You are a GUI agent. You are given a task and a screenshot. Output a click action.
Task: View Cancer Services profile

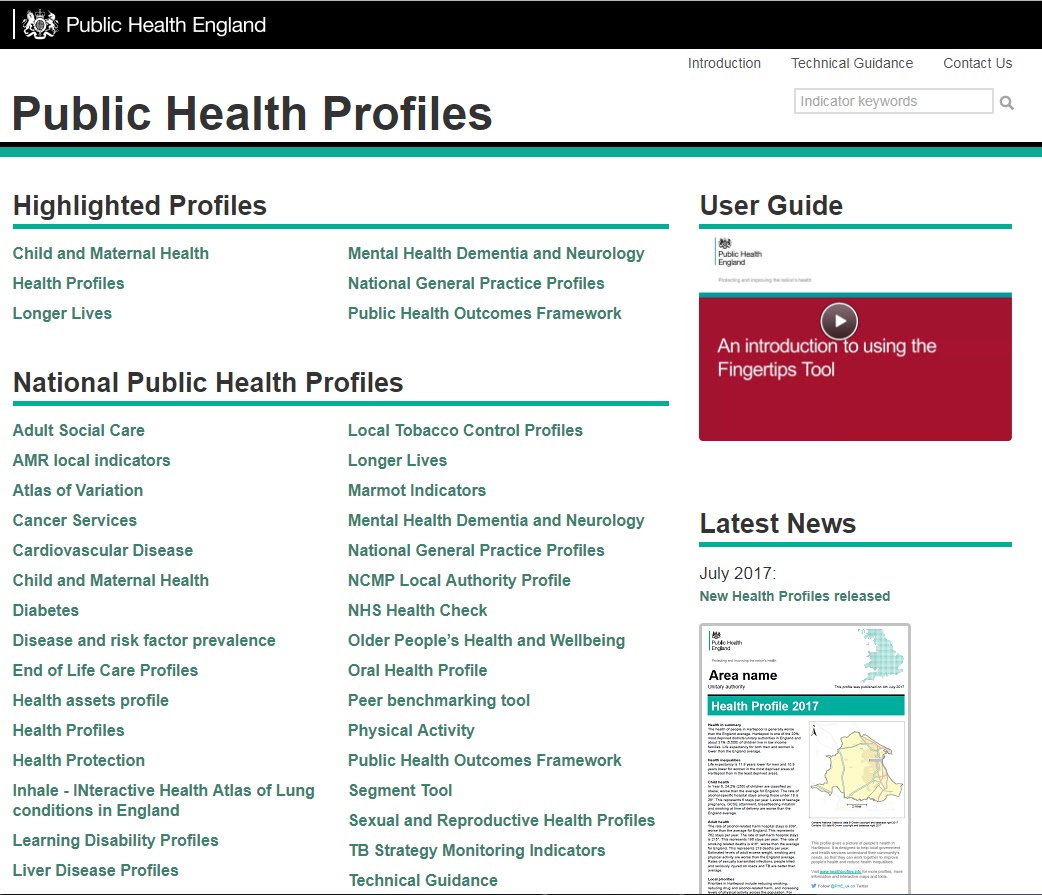[74, 520]
